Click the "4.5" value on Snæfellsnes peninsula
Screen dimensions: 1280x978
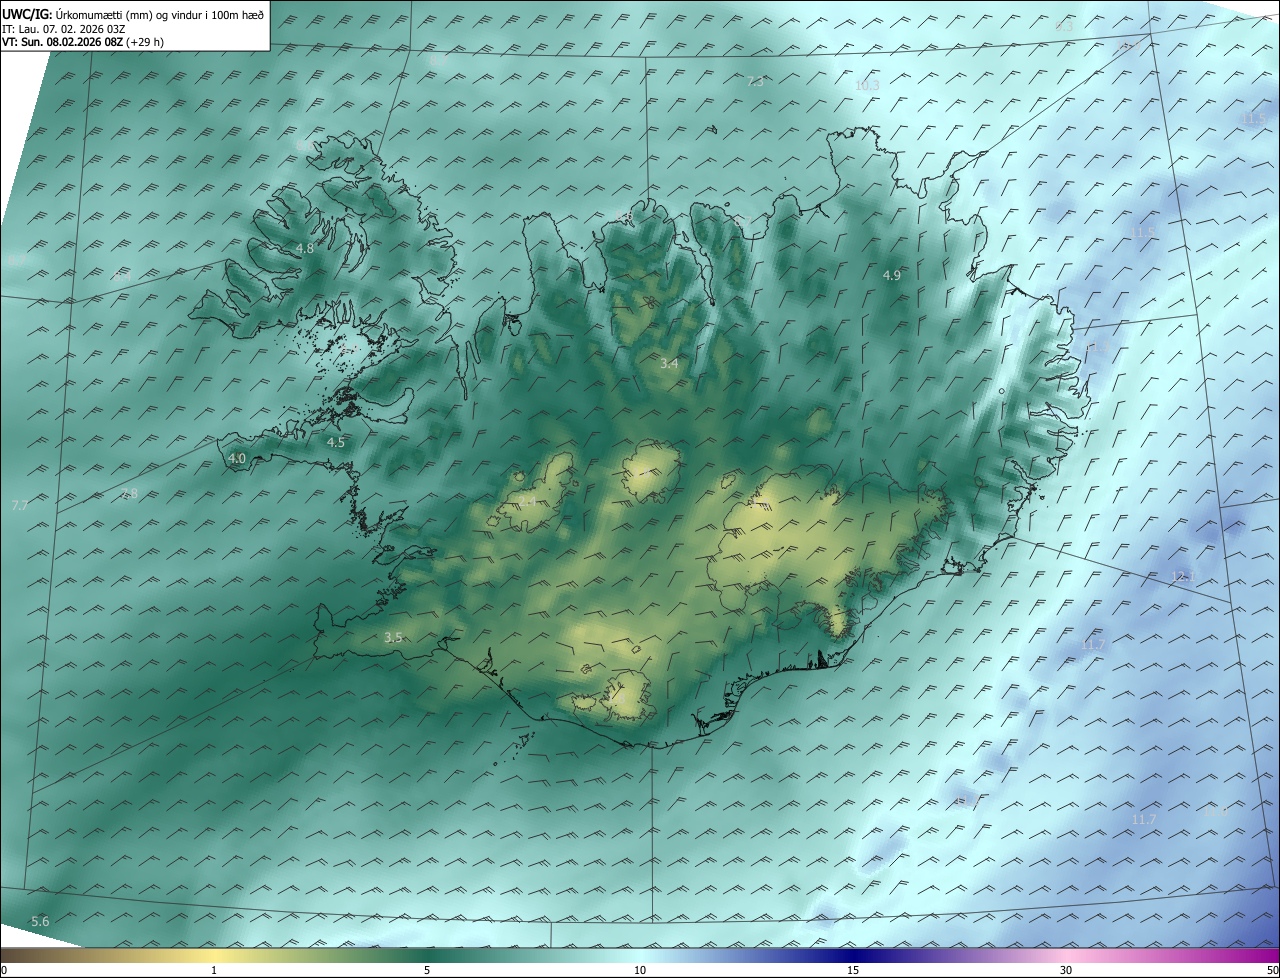(x=336, y=442)
